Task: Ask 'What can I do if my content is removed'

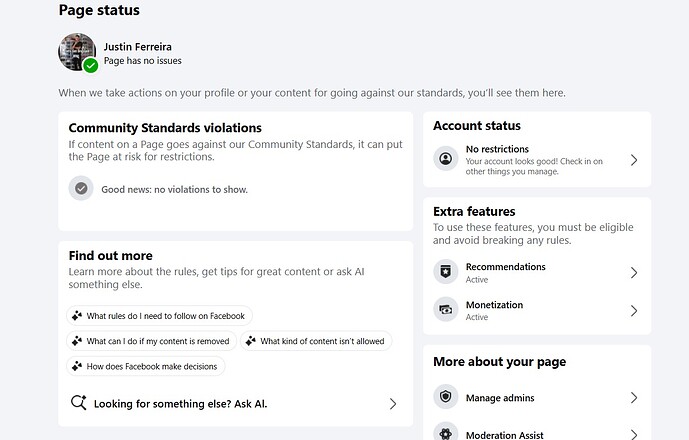Action: [152, 341]
